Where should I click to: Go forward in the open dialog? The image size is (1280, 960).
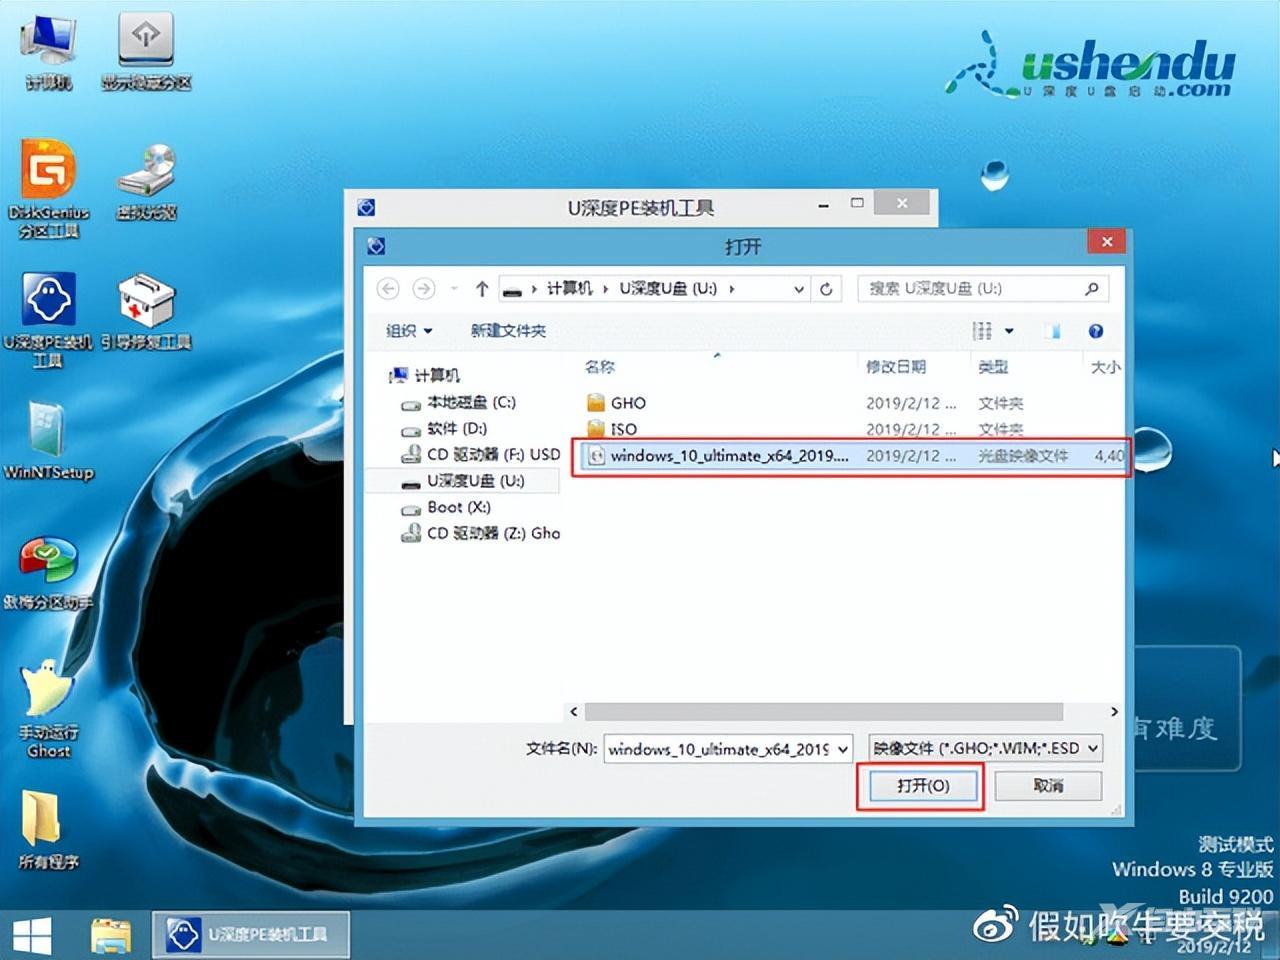[424, 289]
